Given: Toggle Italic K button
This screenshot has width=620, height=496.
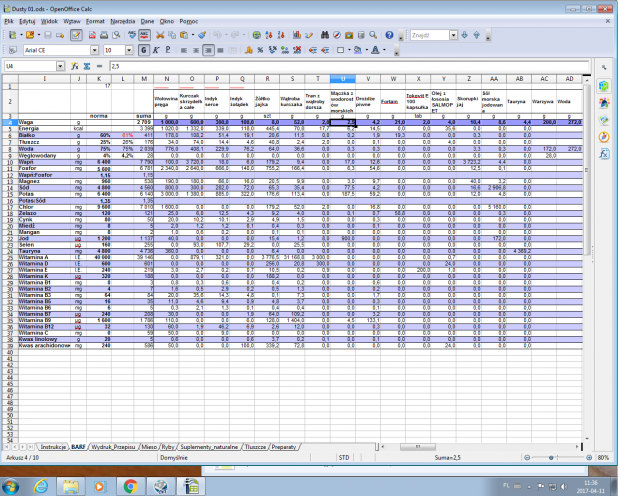Looking at the screenshot, I should point(156,50).
